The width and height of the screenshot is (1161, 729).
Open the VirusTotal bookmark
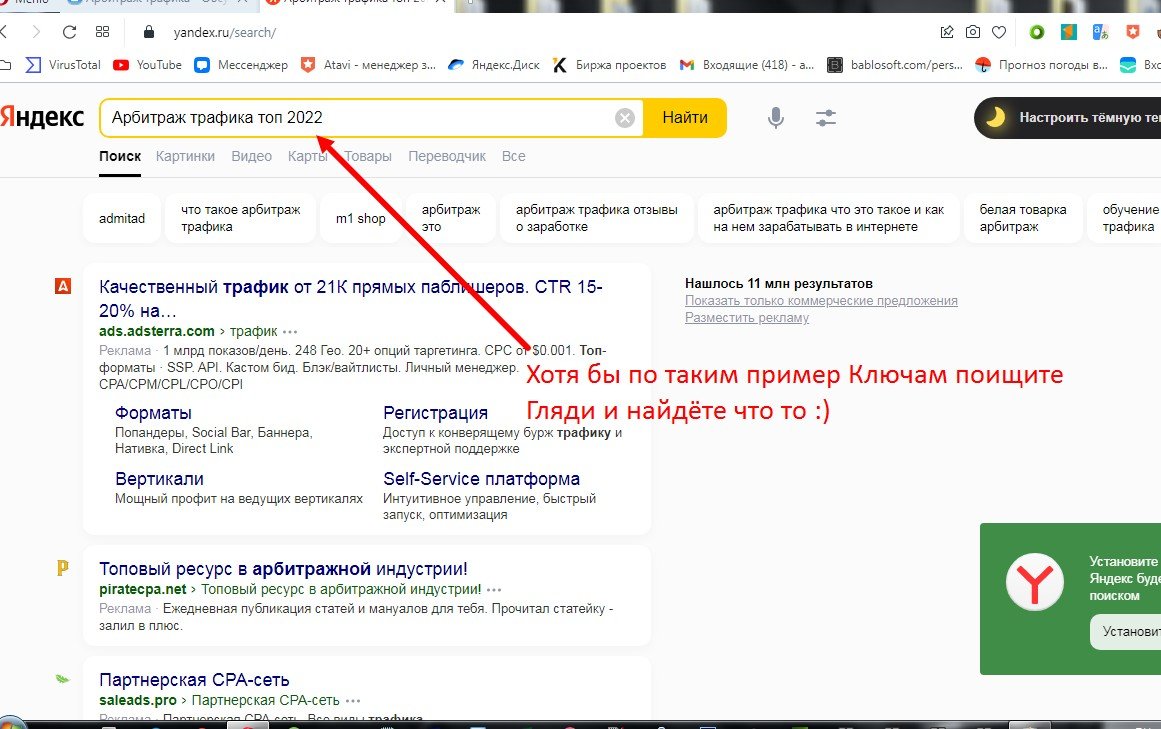[63, 65]
